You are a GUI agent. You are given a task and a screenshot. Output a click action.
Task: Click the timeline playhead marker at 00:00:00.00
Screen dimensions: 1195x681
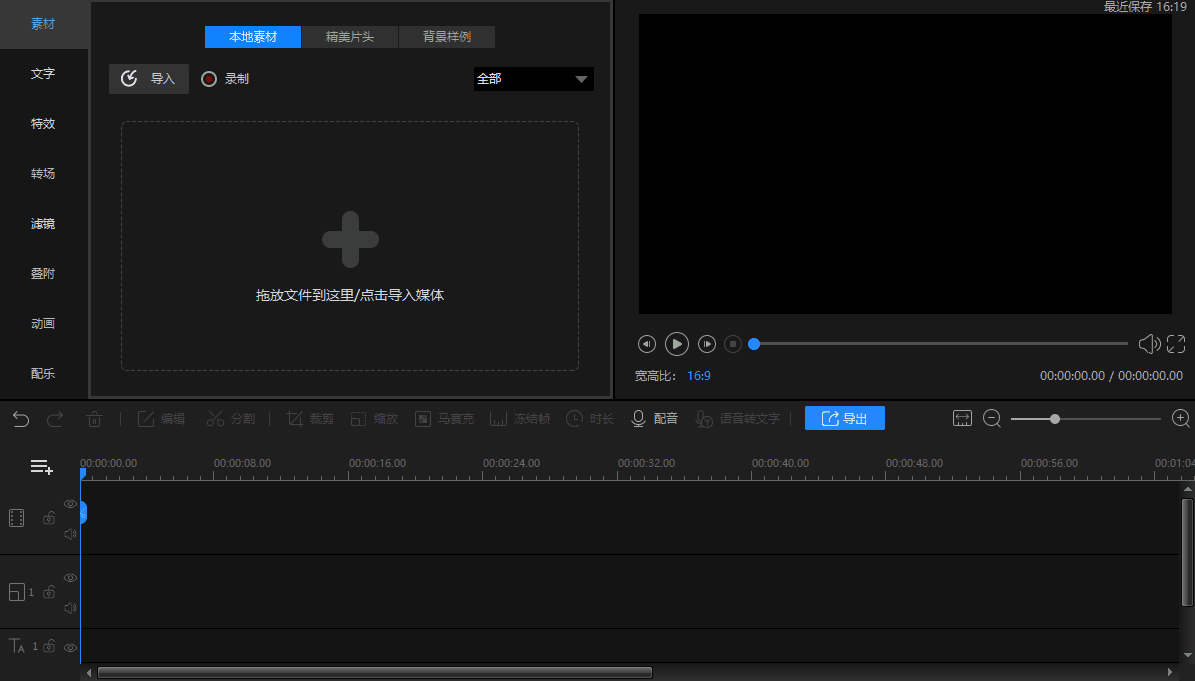(x=83, y=474)
